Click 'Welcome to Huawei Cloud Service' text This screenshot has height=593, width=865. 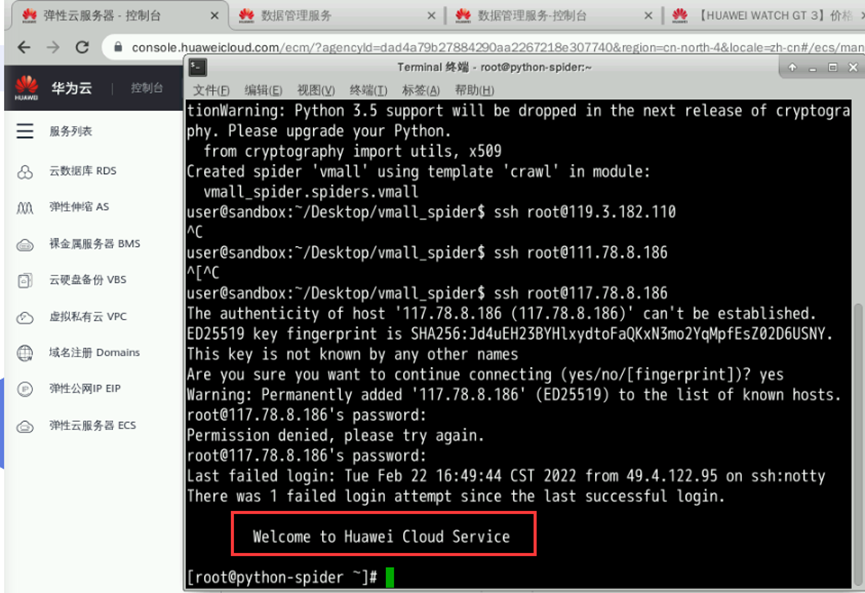coord(381,537)
